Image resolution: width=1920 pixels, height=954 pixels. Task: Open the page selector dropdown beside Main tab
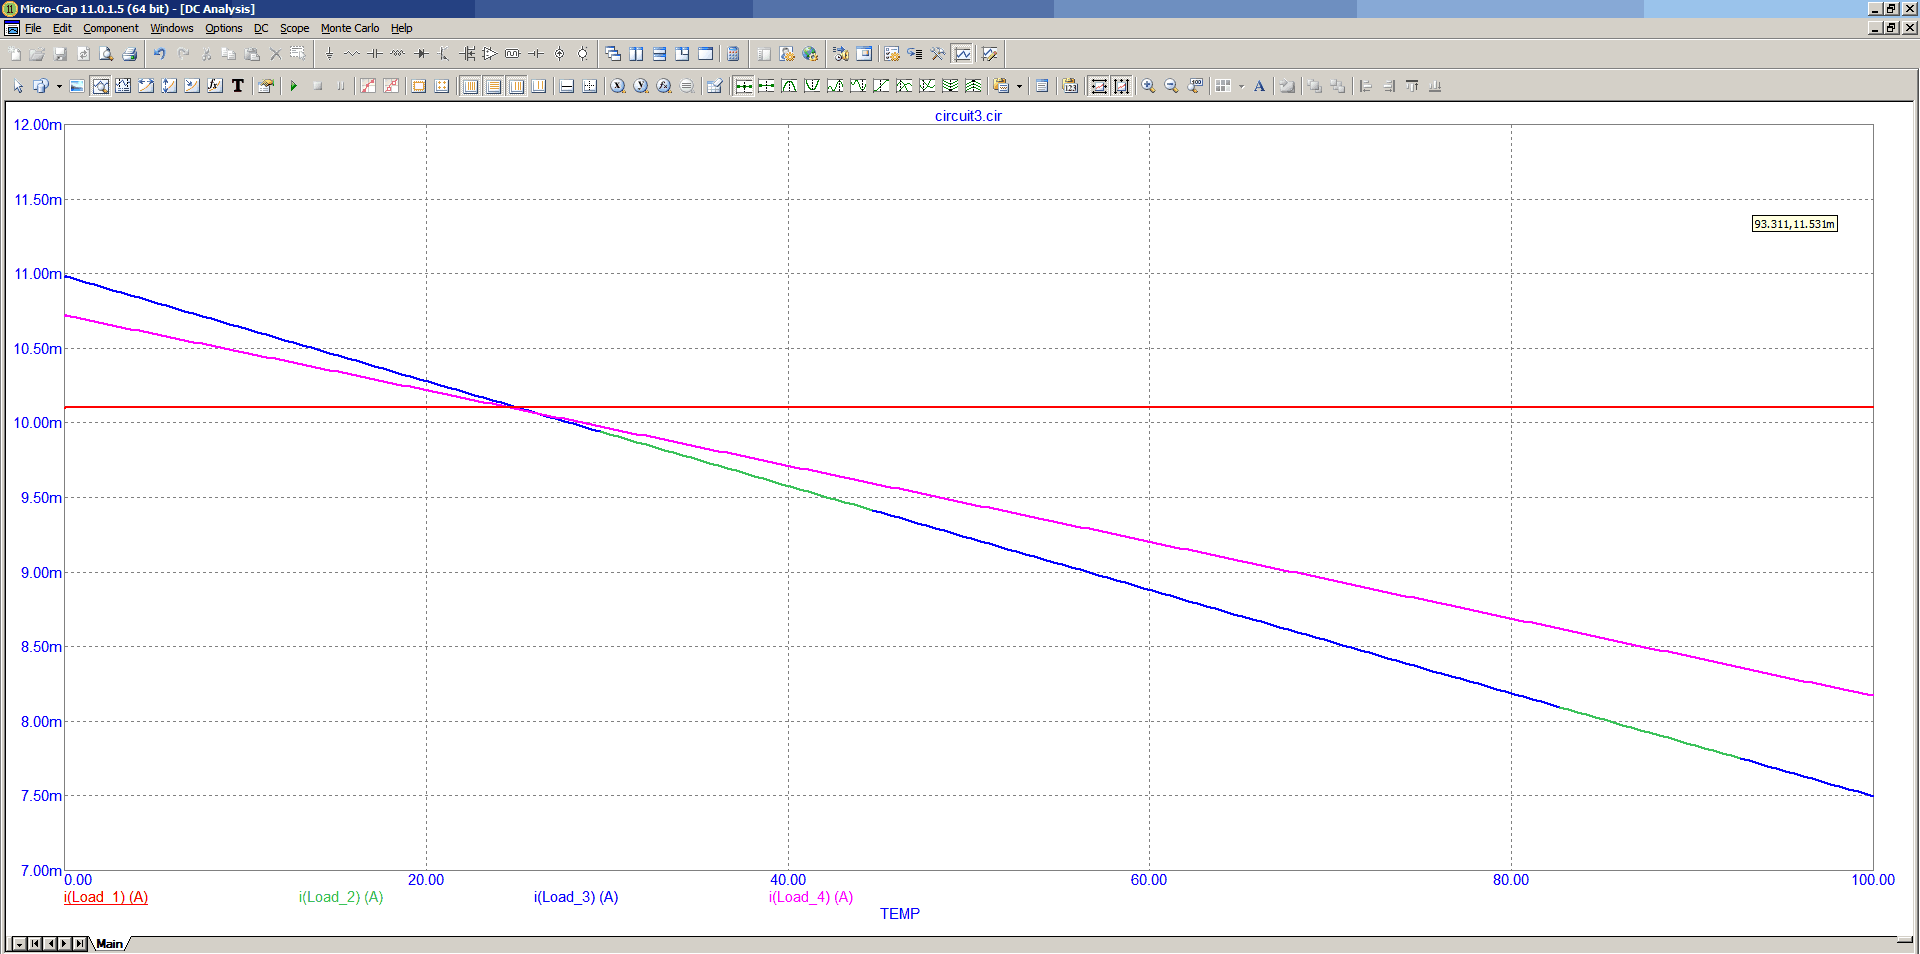pyautogui.click(x=19, y=943)
